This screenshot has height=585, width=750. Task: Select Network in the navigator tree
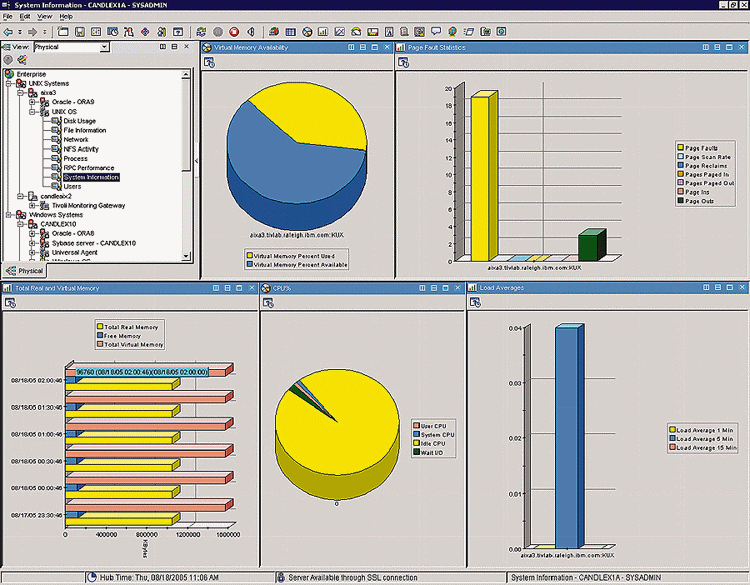coord(76,140)
